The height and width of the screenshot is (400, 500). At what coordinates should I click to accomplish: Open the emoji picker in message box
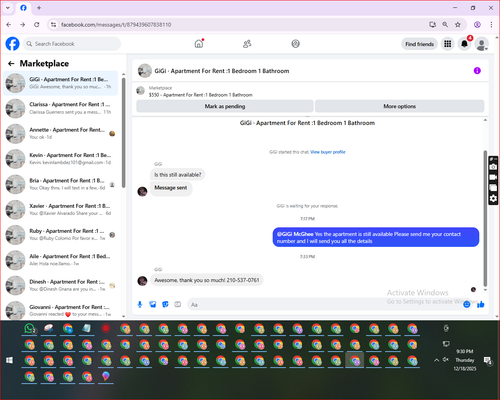click(467, 304)
